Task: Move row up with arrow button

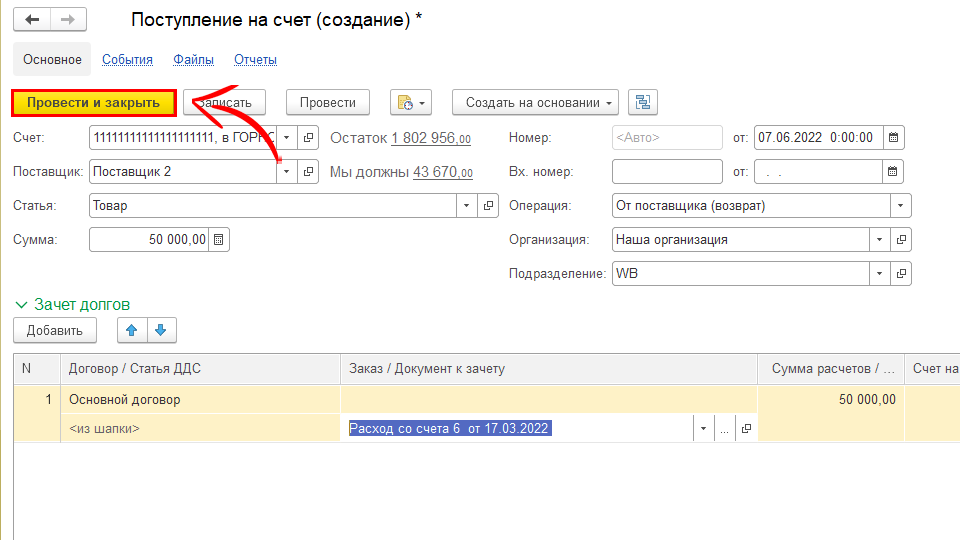Action: tap(131, 330)
